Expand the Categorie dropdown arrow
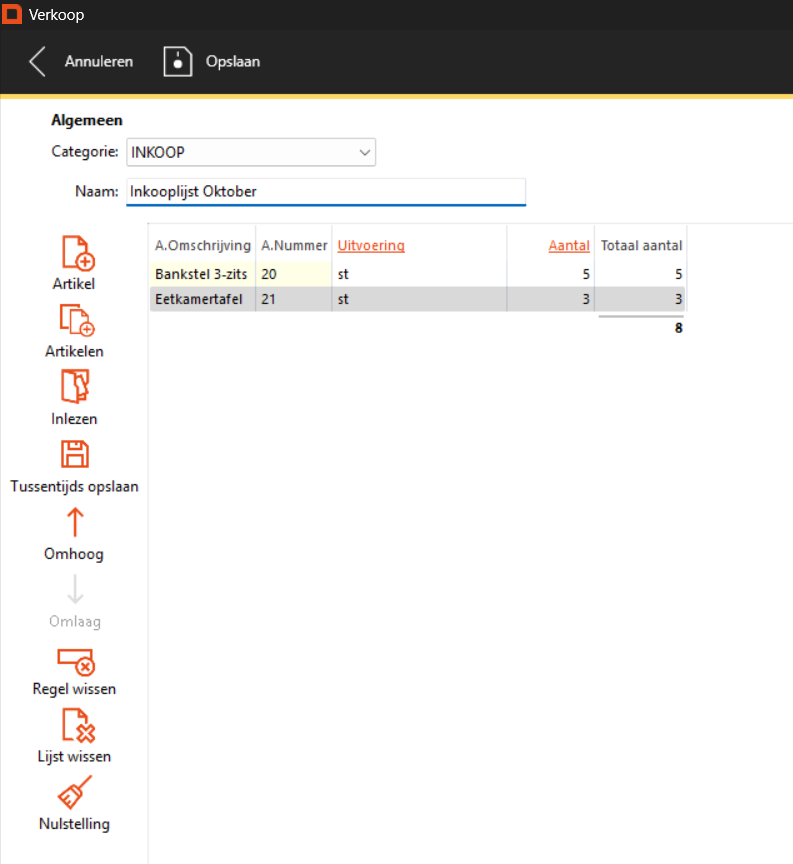Screen dimensions: 793x864 click(364, 152)
